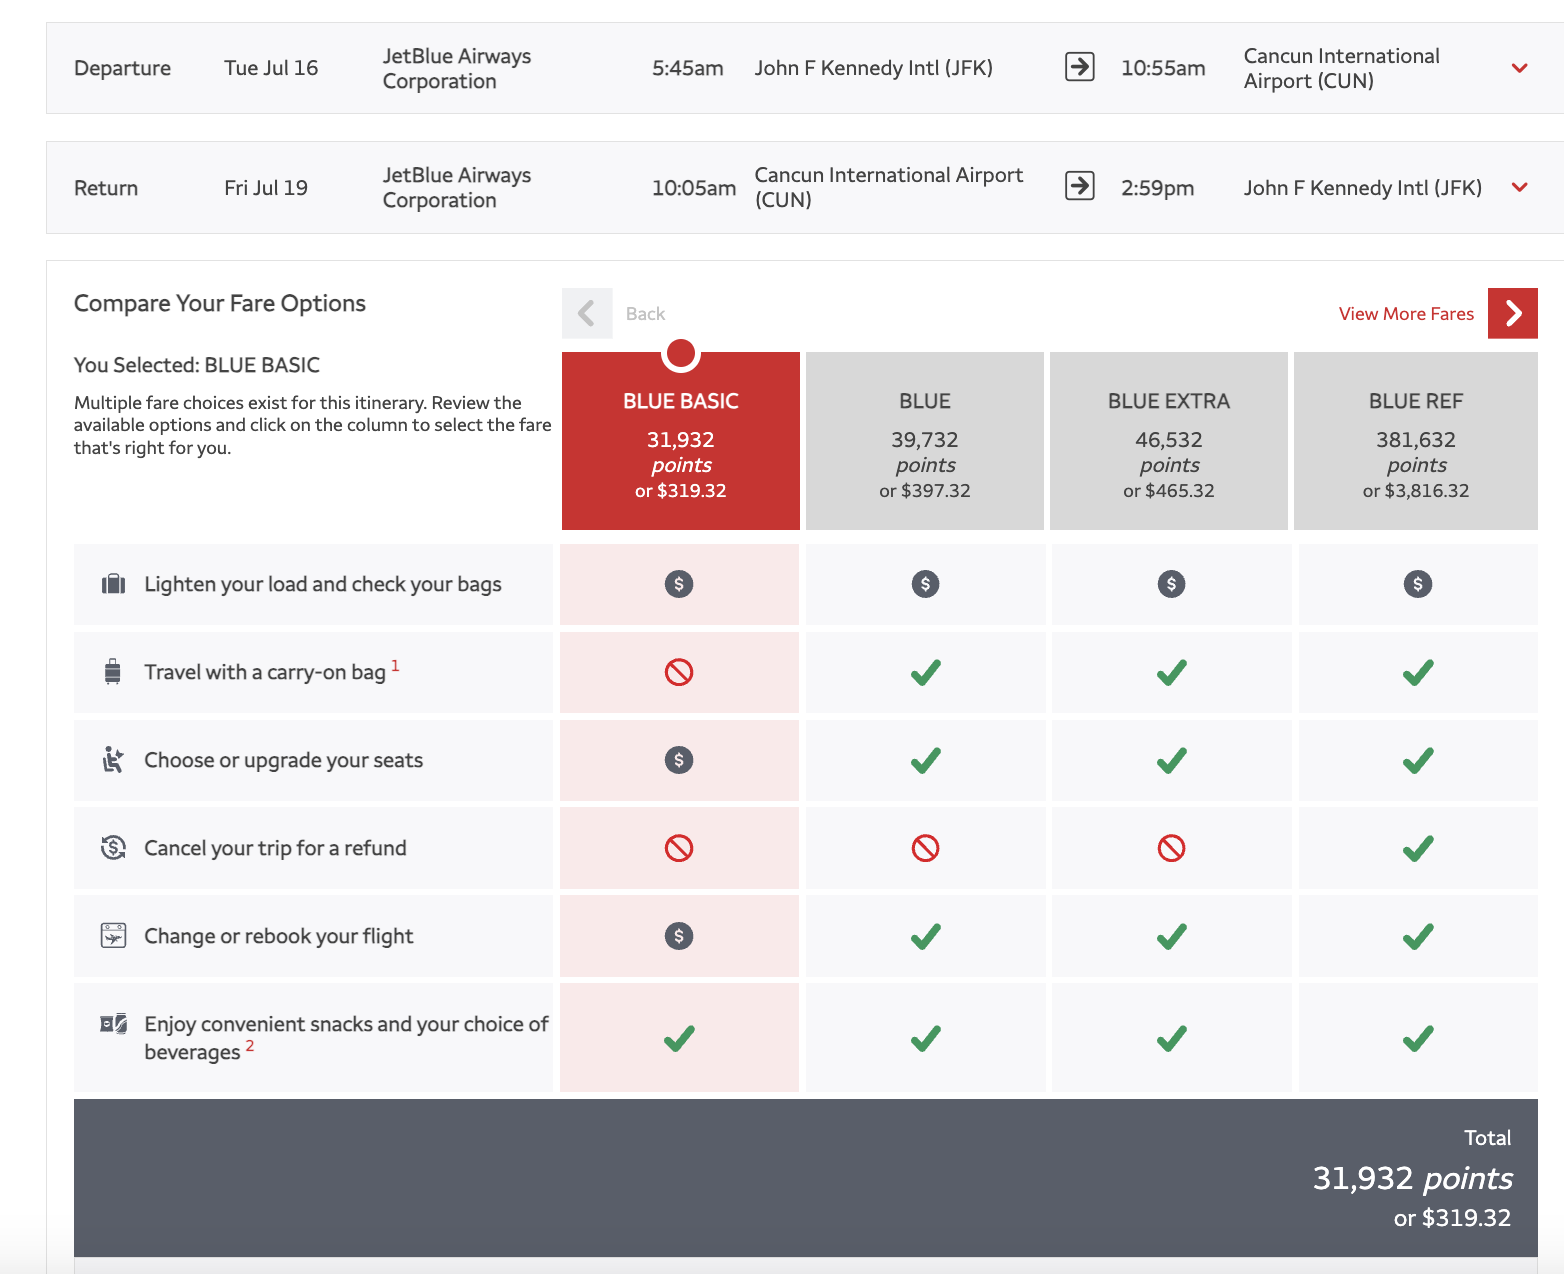Click BLUE EXTRA checked bags fee icon

pos(1171,584)
